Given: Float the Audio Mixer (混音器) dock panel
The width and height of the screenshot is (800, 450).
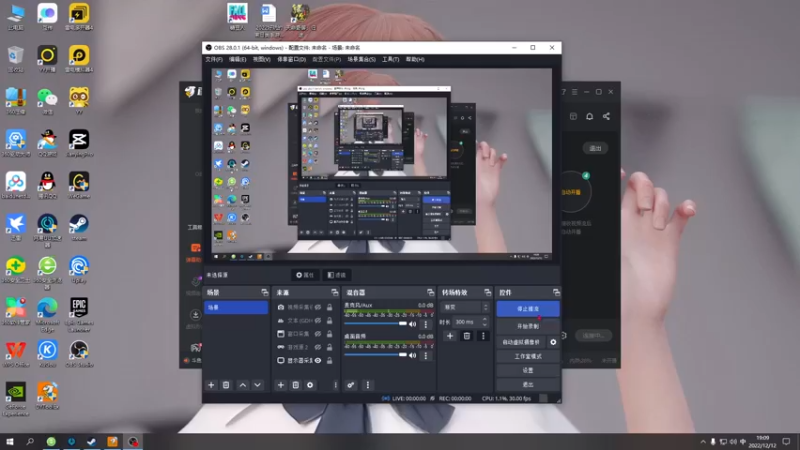Looking at the screenshot, I should (x=430, y=292).
